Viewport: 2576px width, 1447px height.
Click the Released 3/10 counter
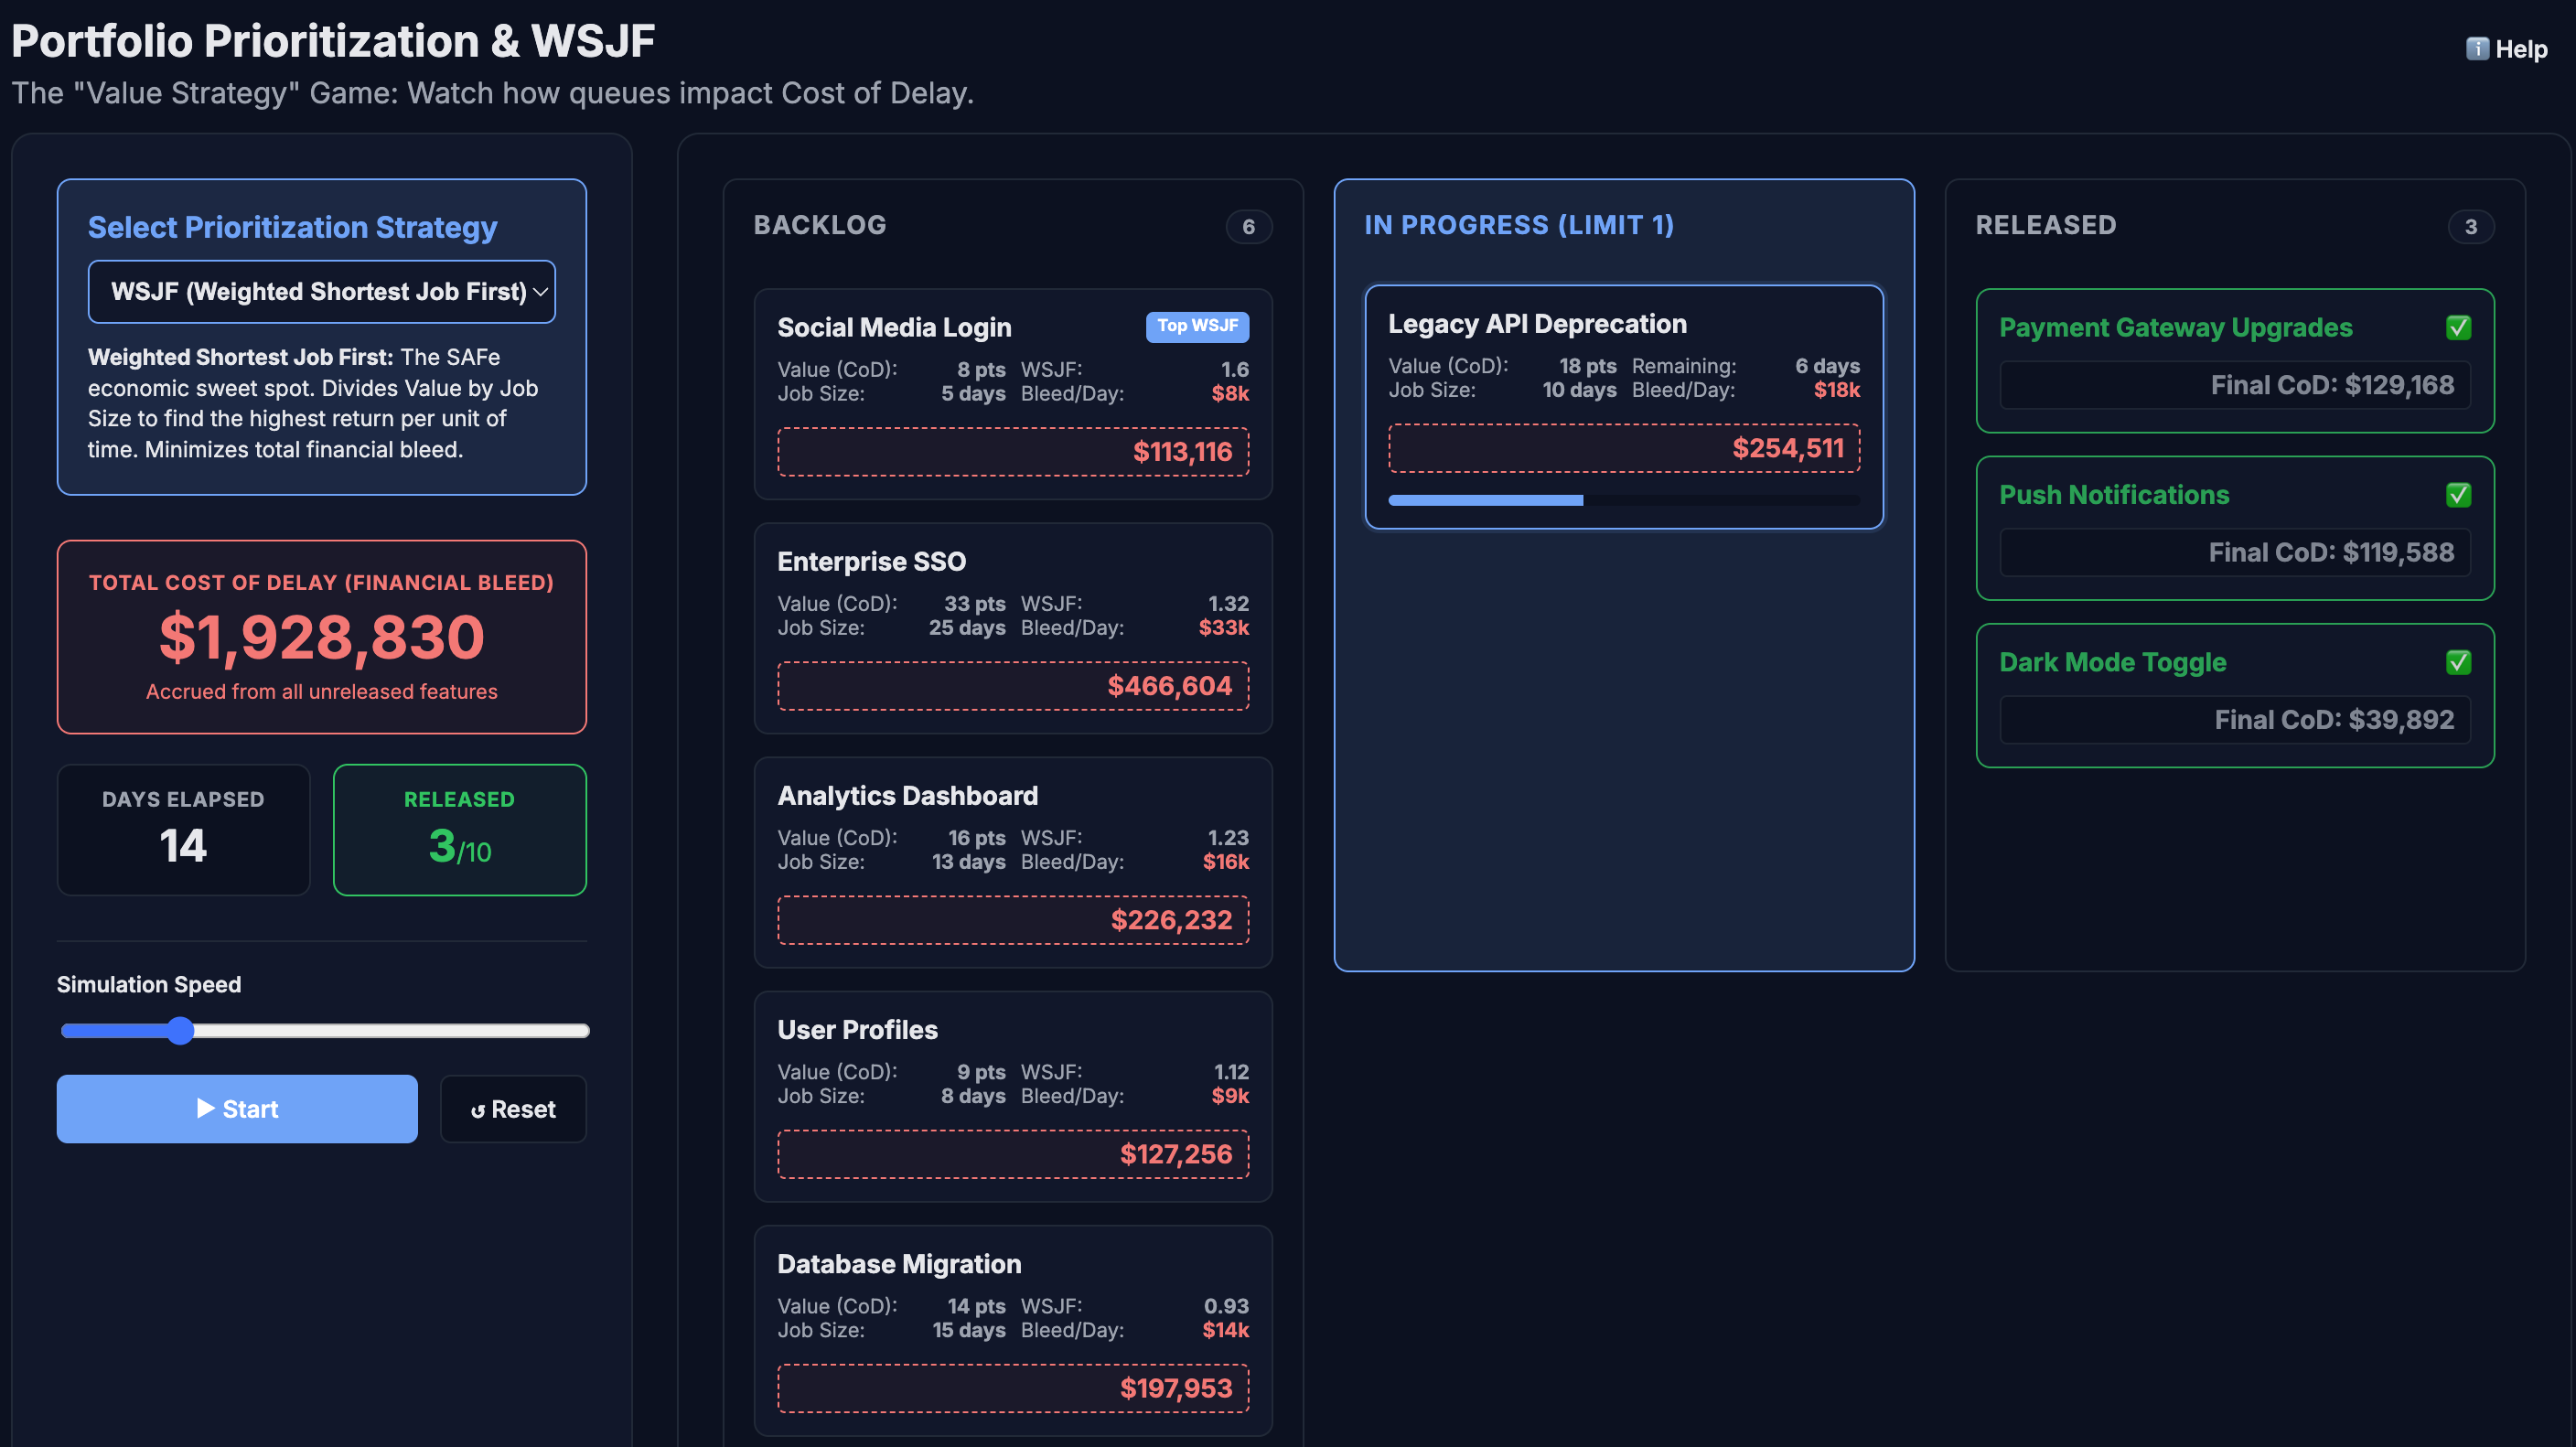pyautogui.click(x=459, y=847)
